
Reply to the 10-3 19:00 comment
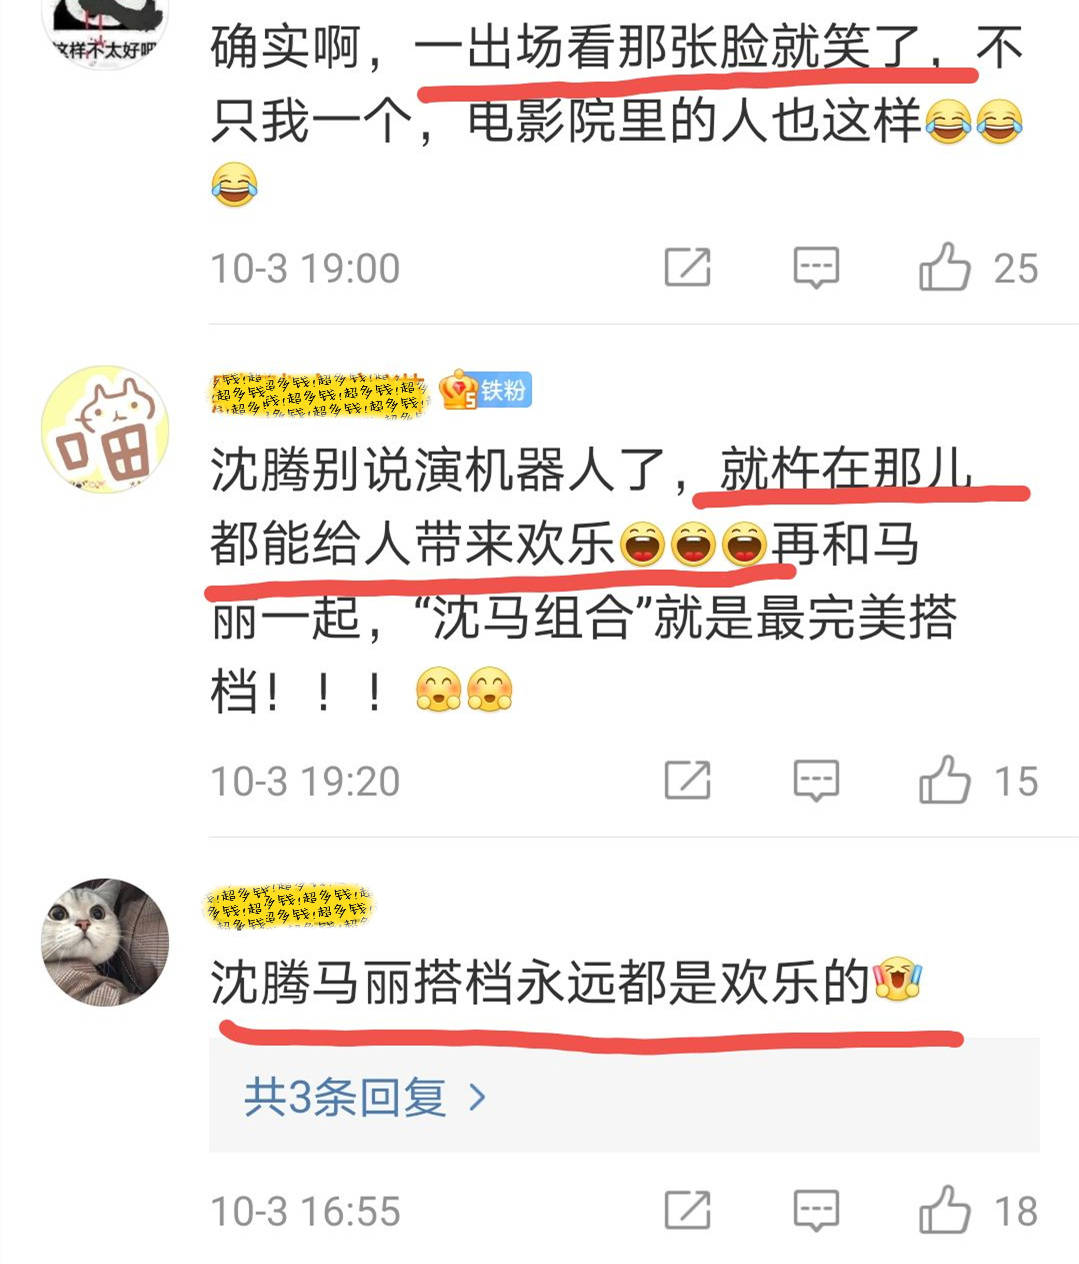[x=816, y=267]
